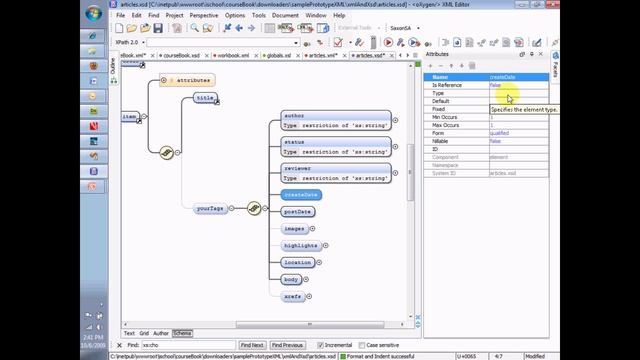
Task: Open Find/Replace magnifier icon
Action: click(195, 28)
